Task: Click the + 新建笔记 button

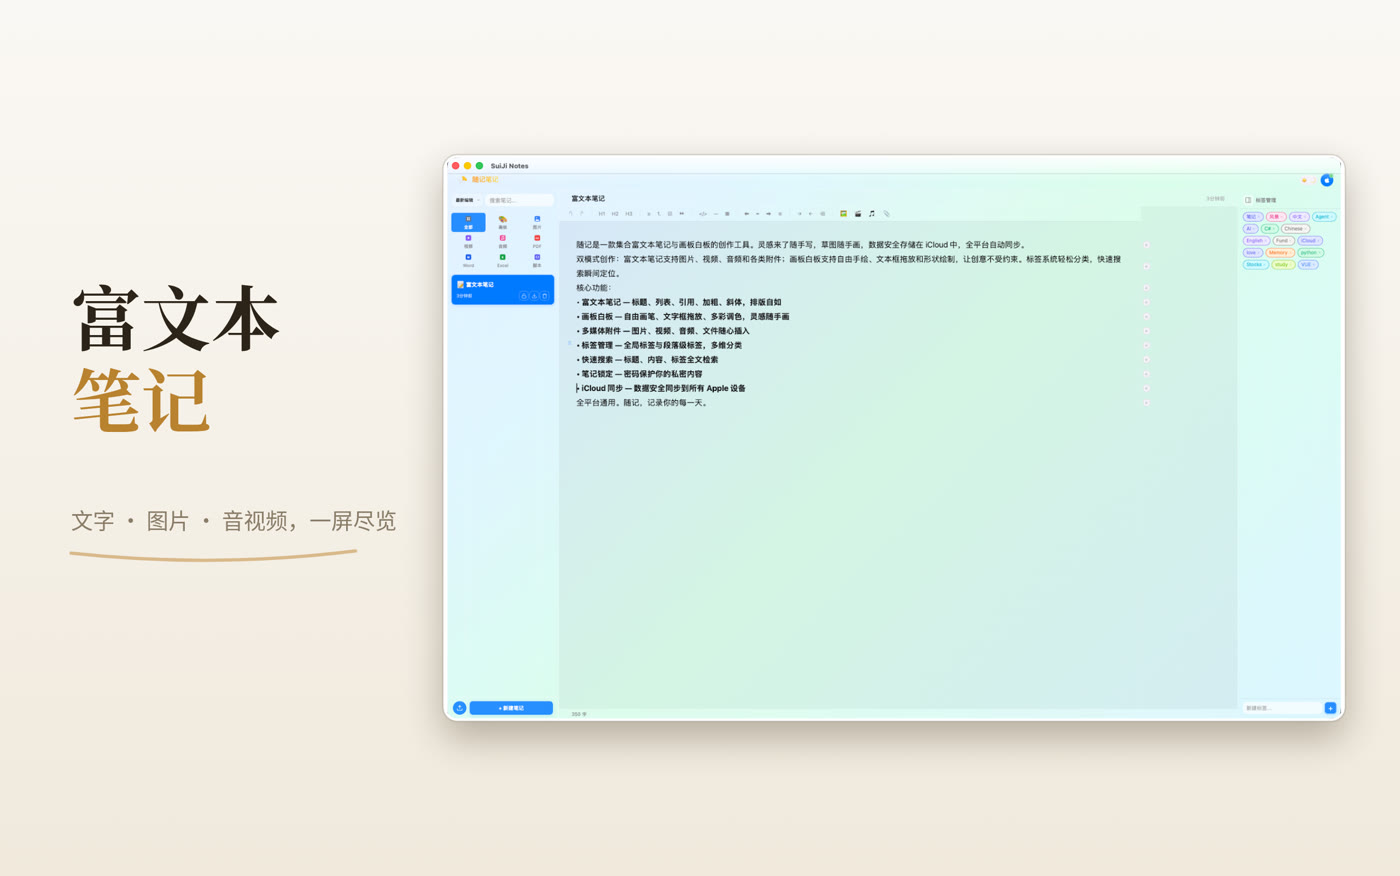Action: click(x=511, y=708)
